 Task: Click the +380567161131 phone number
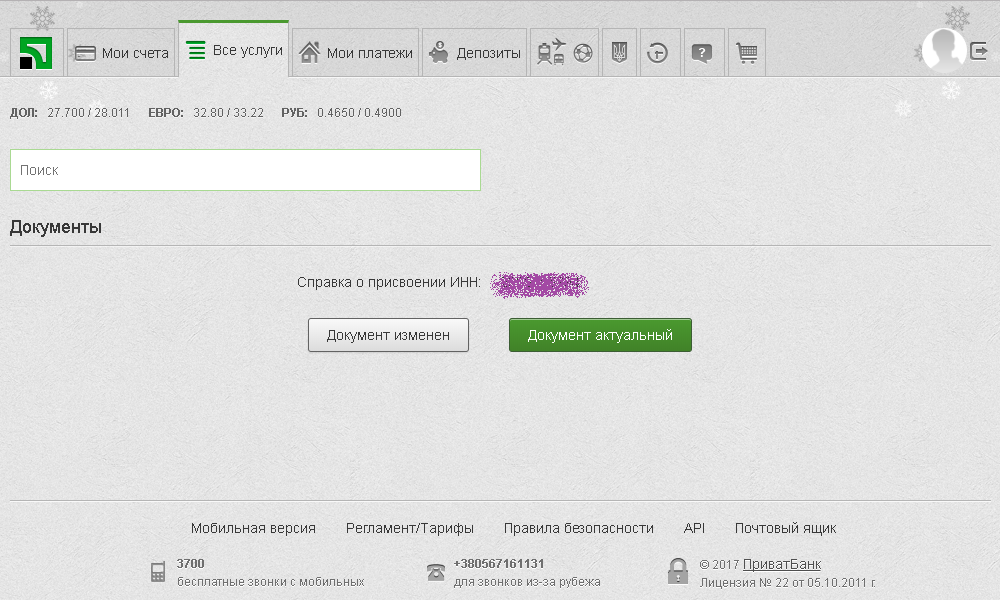click(x=499, y=564)
